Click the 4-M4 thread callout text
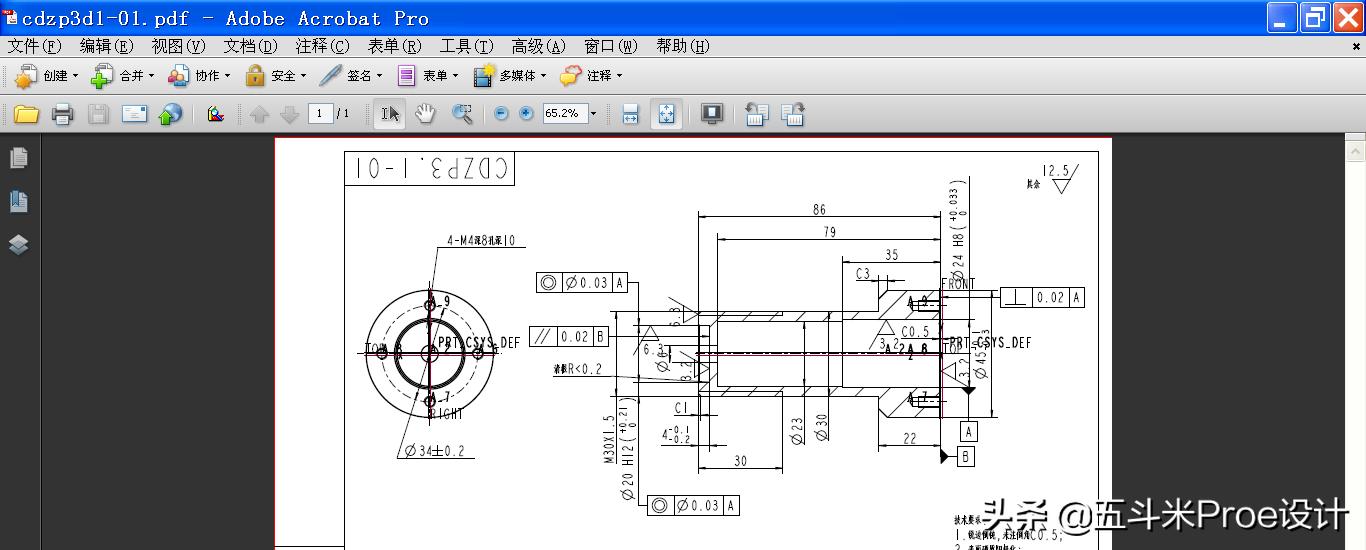Viewport: 1366px width, 550px height. [482, 240]
